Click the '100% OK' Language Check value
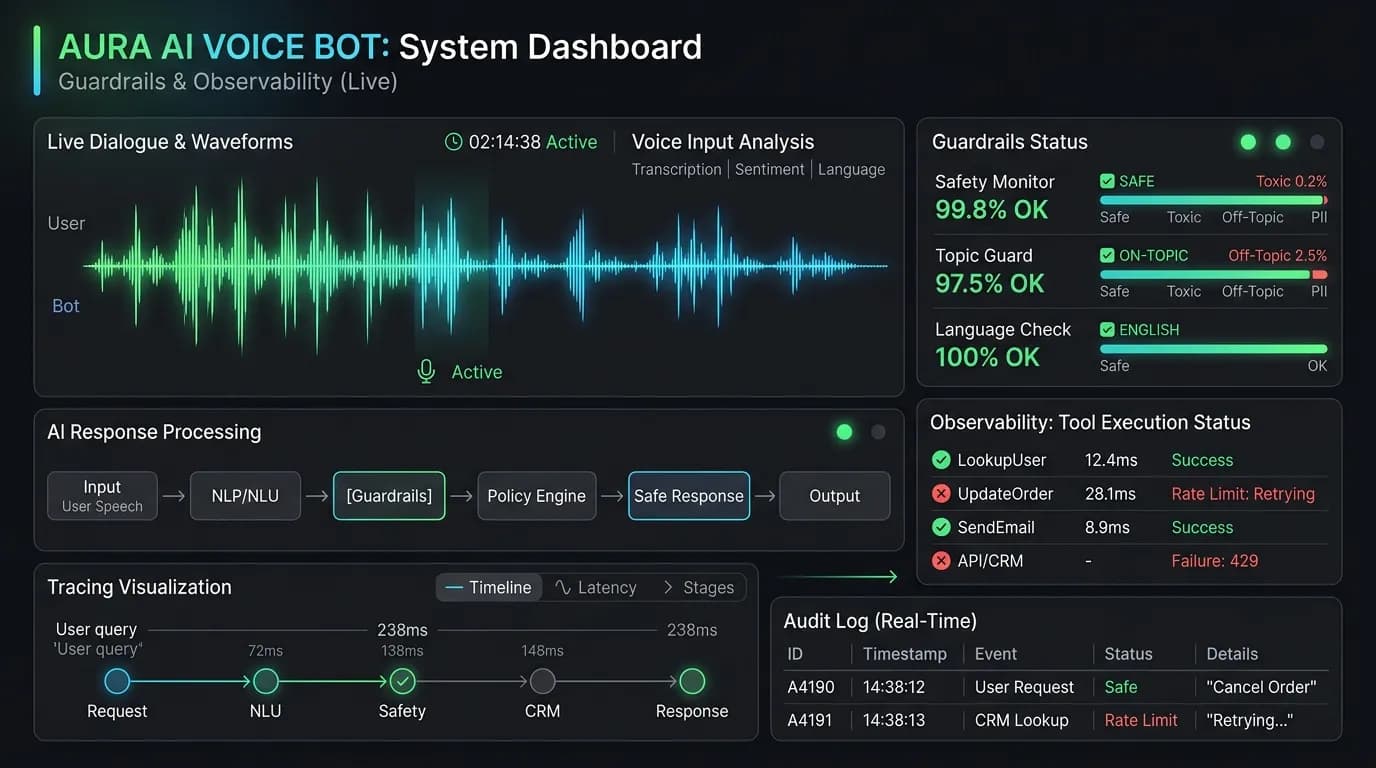The image size is (1376, 768). 988,357
